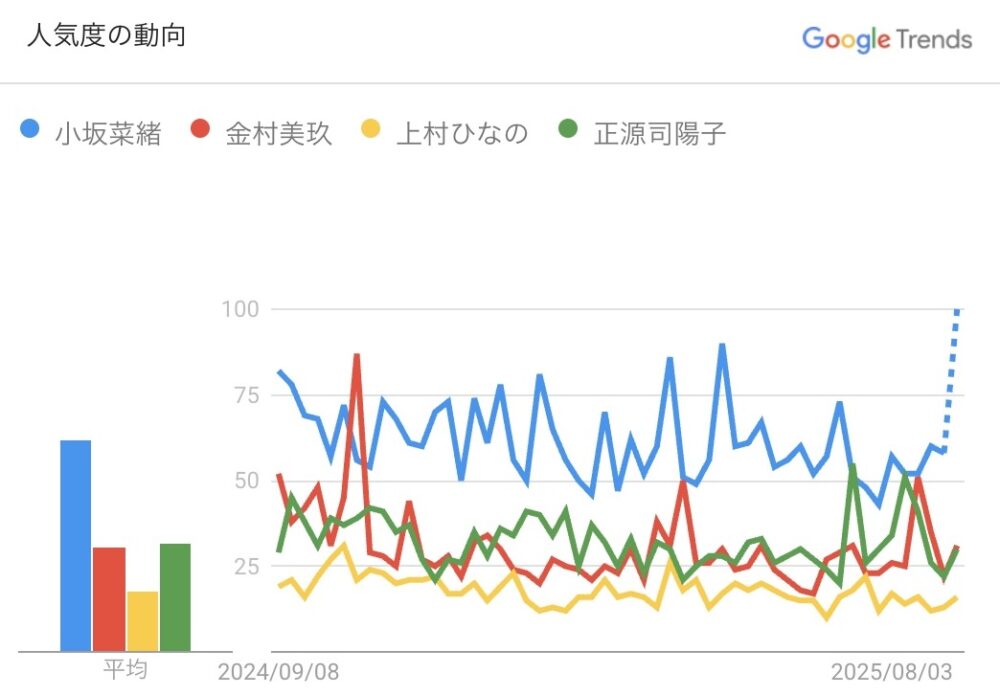Click the blue average bar

76,545
